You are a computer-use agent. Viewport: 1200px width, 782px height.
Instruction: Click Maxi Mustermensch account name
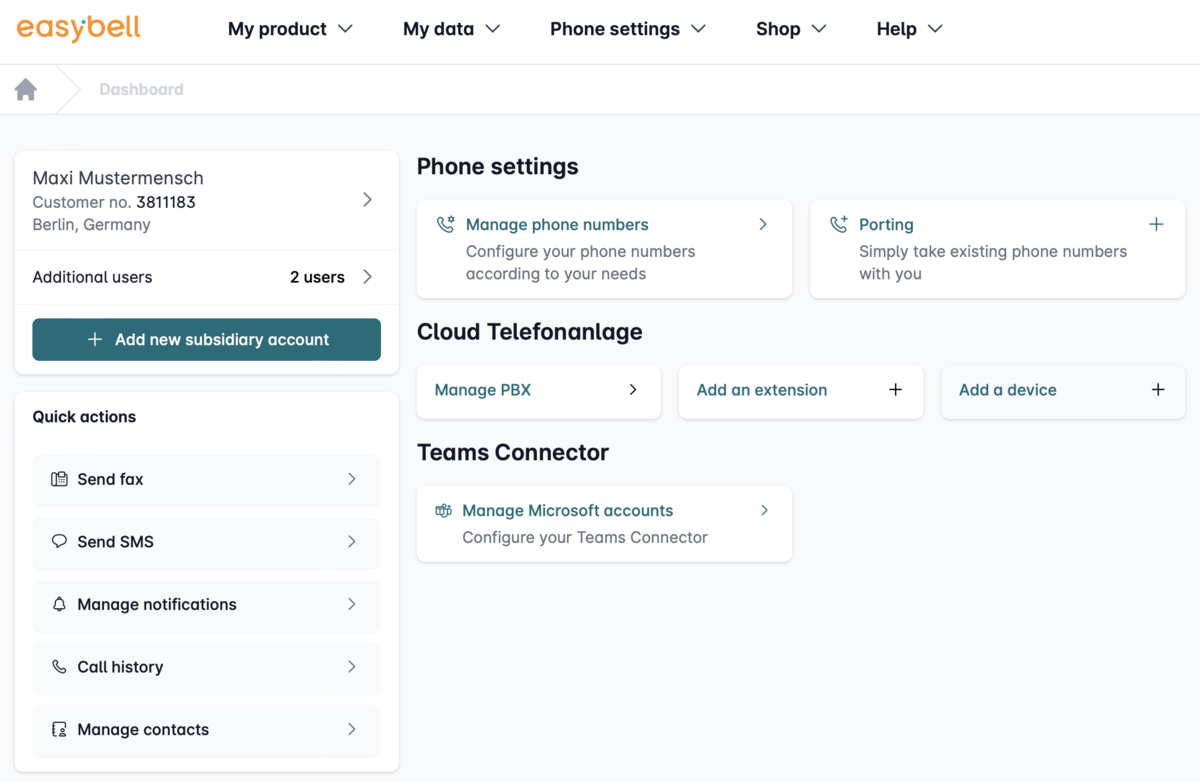118,178
